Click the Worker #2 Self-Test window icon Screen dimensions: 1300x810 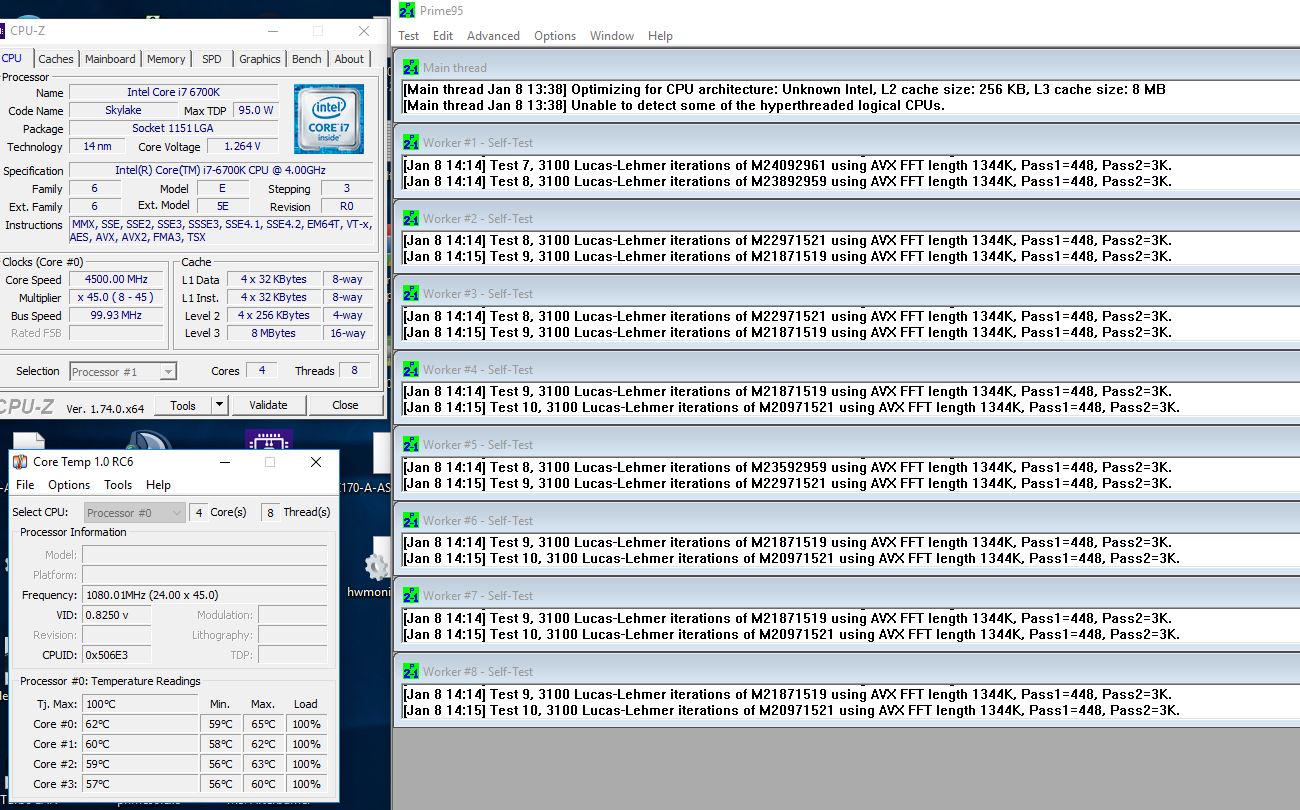(x=411, y=218)
